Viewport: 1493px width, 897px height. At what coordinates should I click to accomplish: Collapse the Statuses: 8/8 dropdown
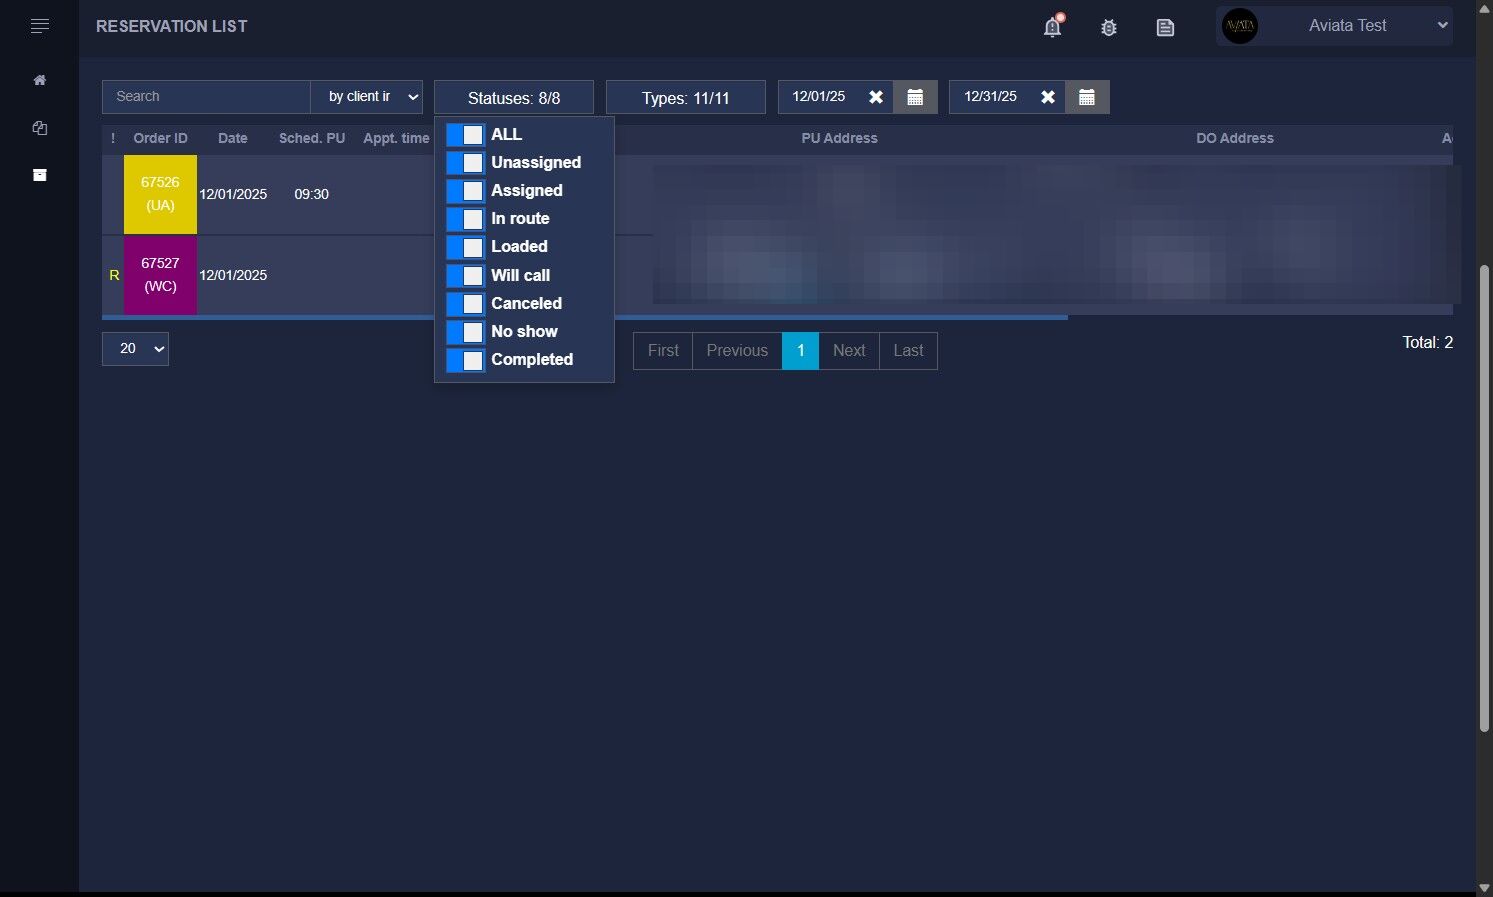[x=514, y=97]
